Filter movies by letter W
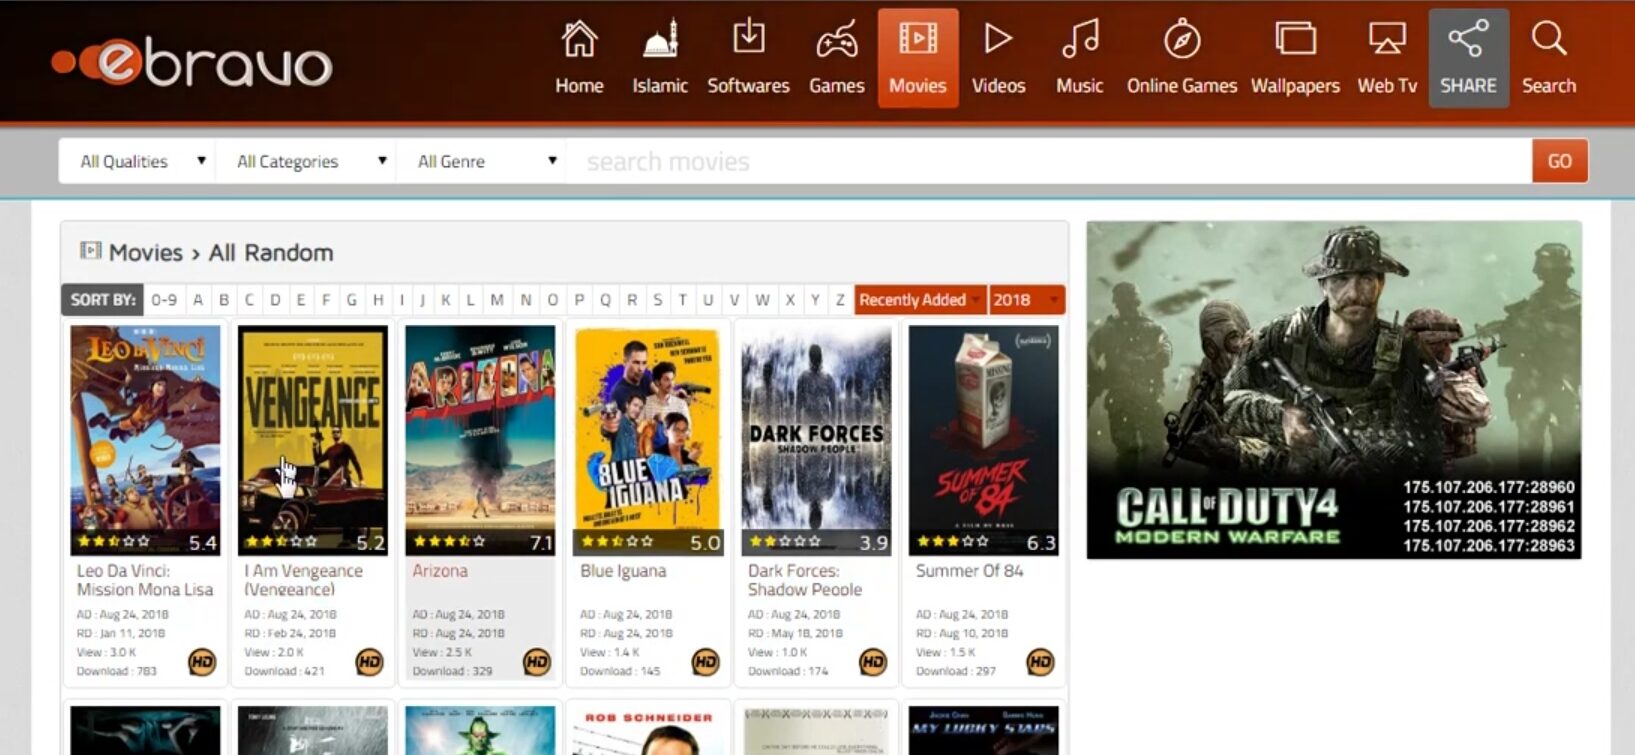This screenshot has height=755, width=1635. 762,300
